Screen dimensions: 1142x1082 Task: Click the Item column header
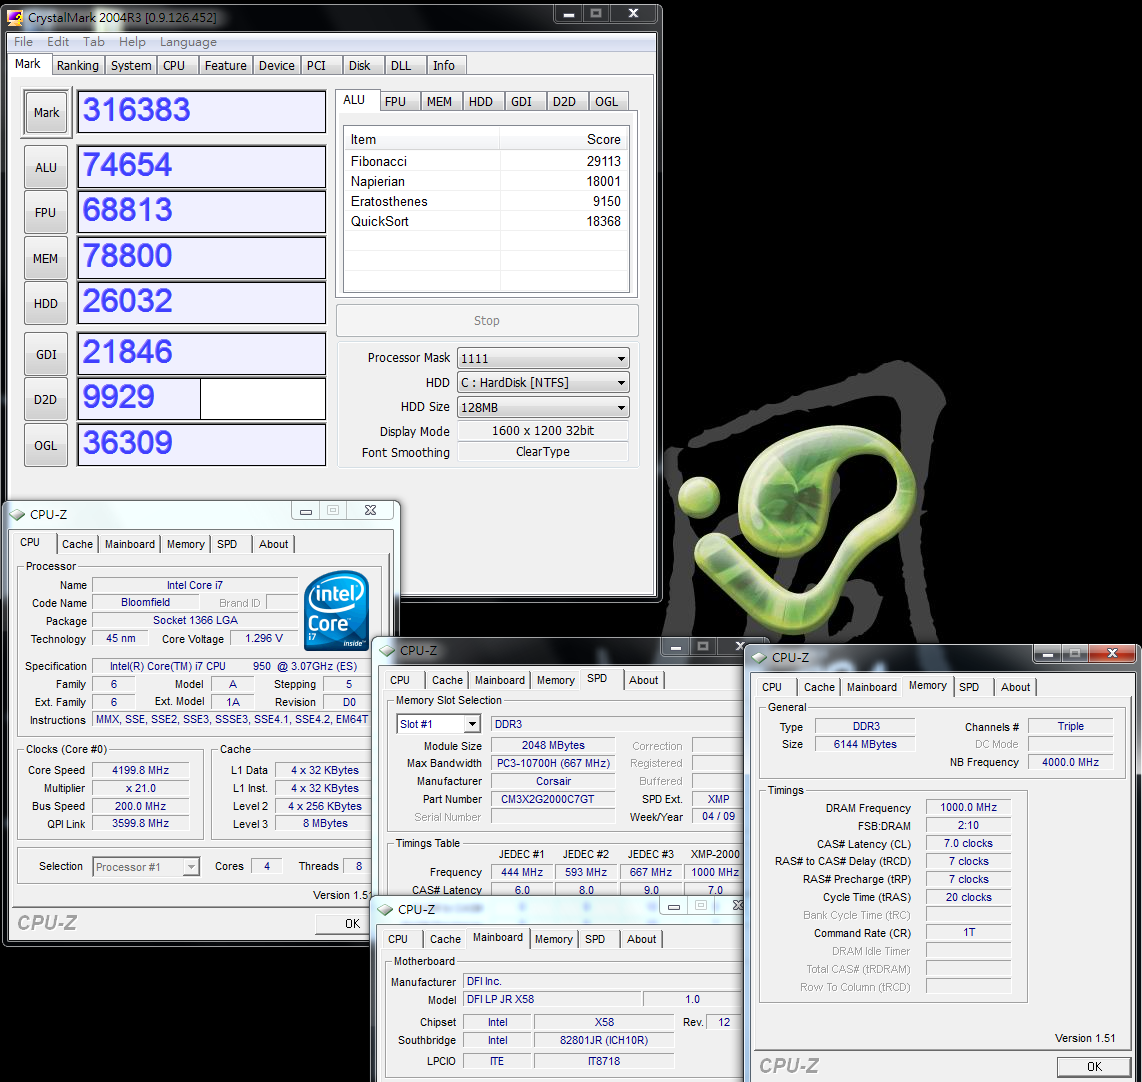coord(422,139)
